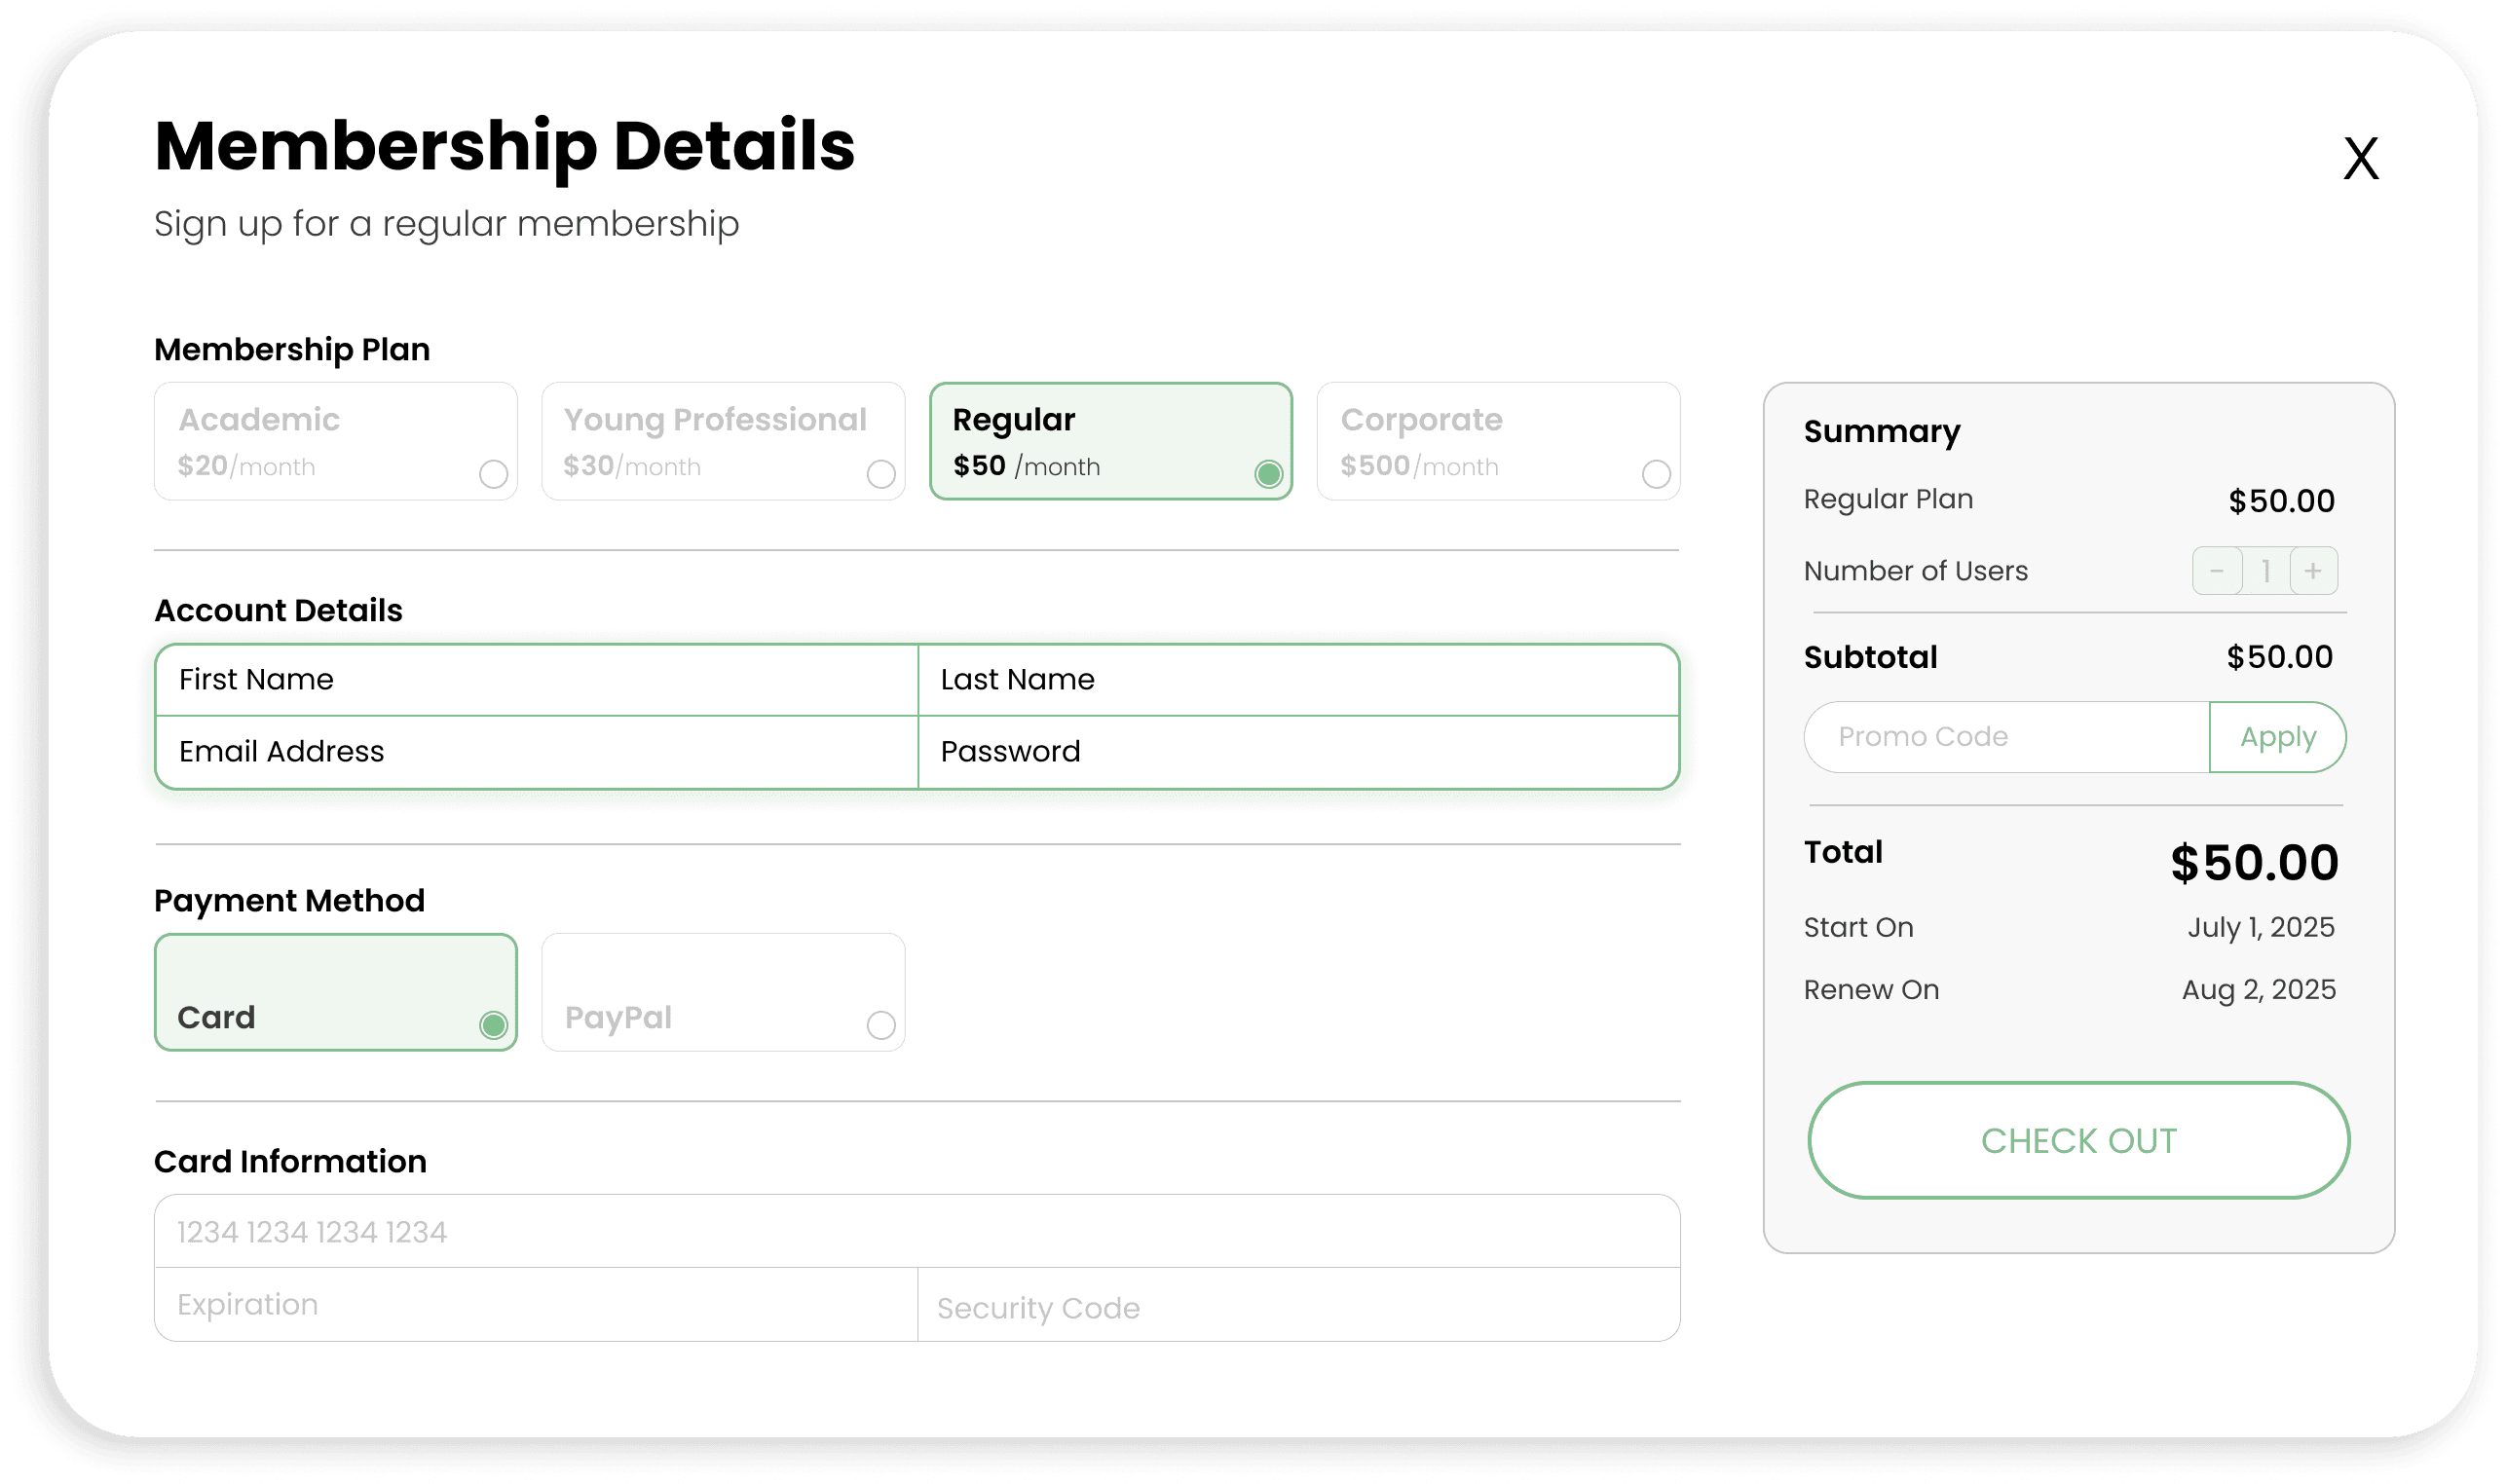Click into the Password field
Screen dimensions: 2507x1484
click(1297, 752)
